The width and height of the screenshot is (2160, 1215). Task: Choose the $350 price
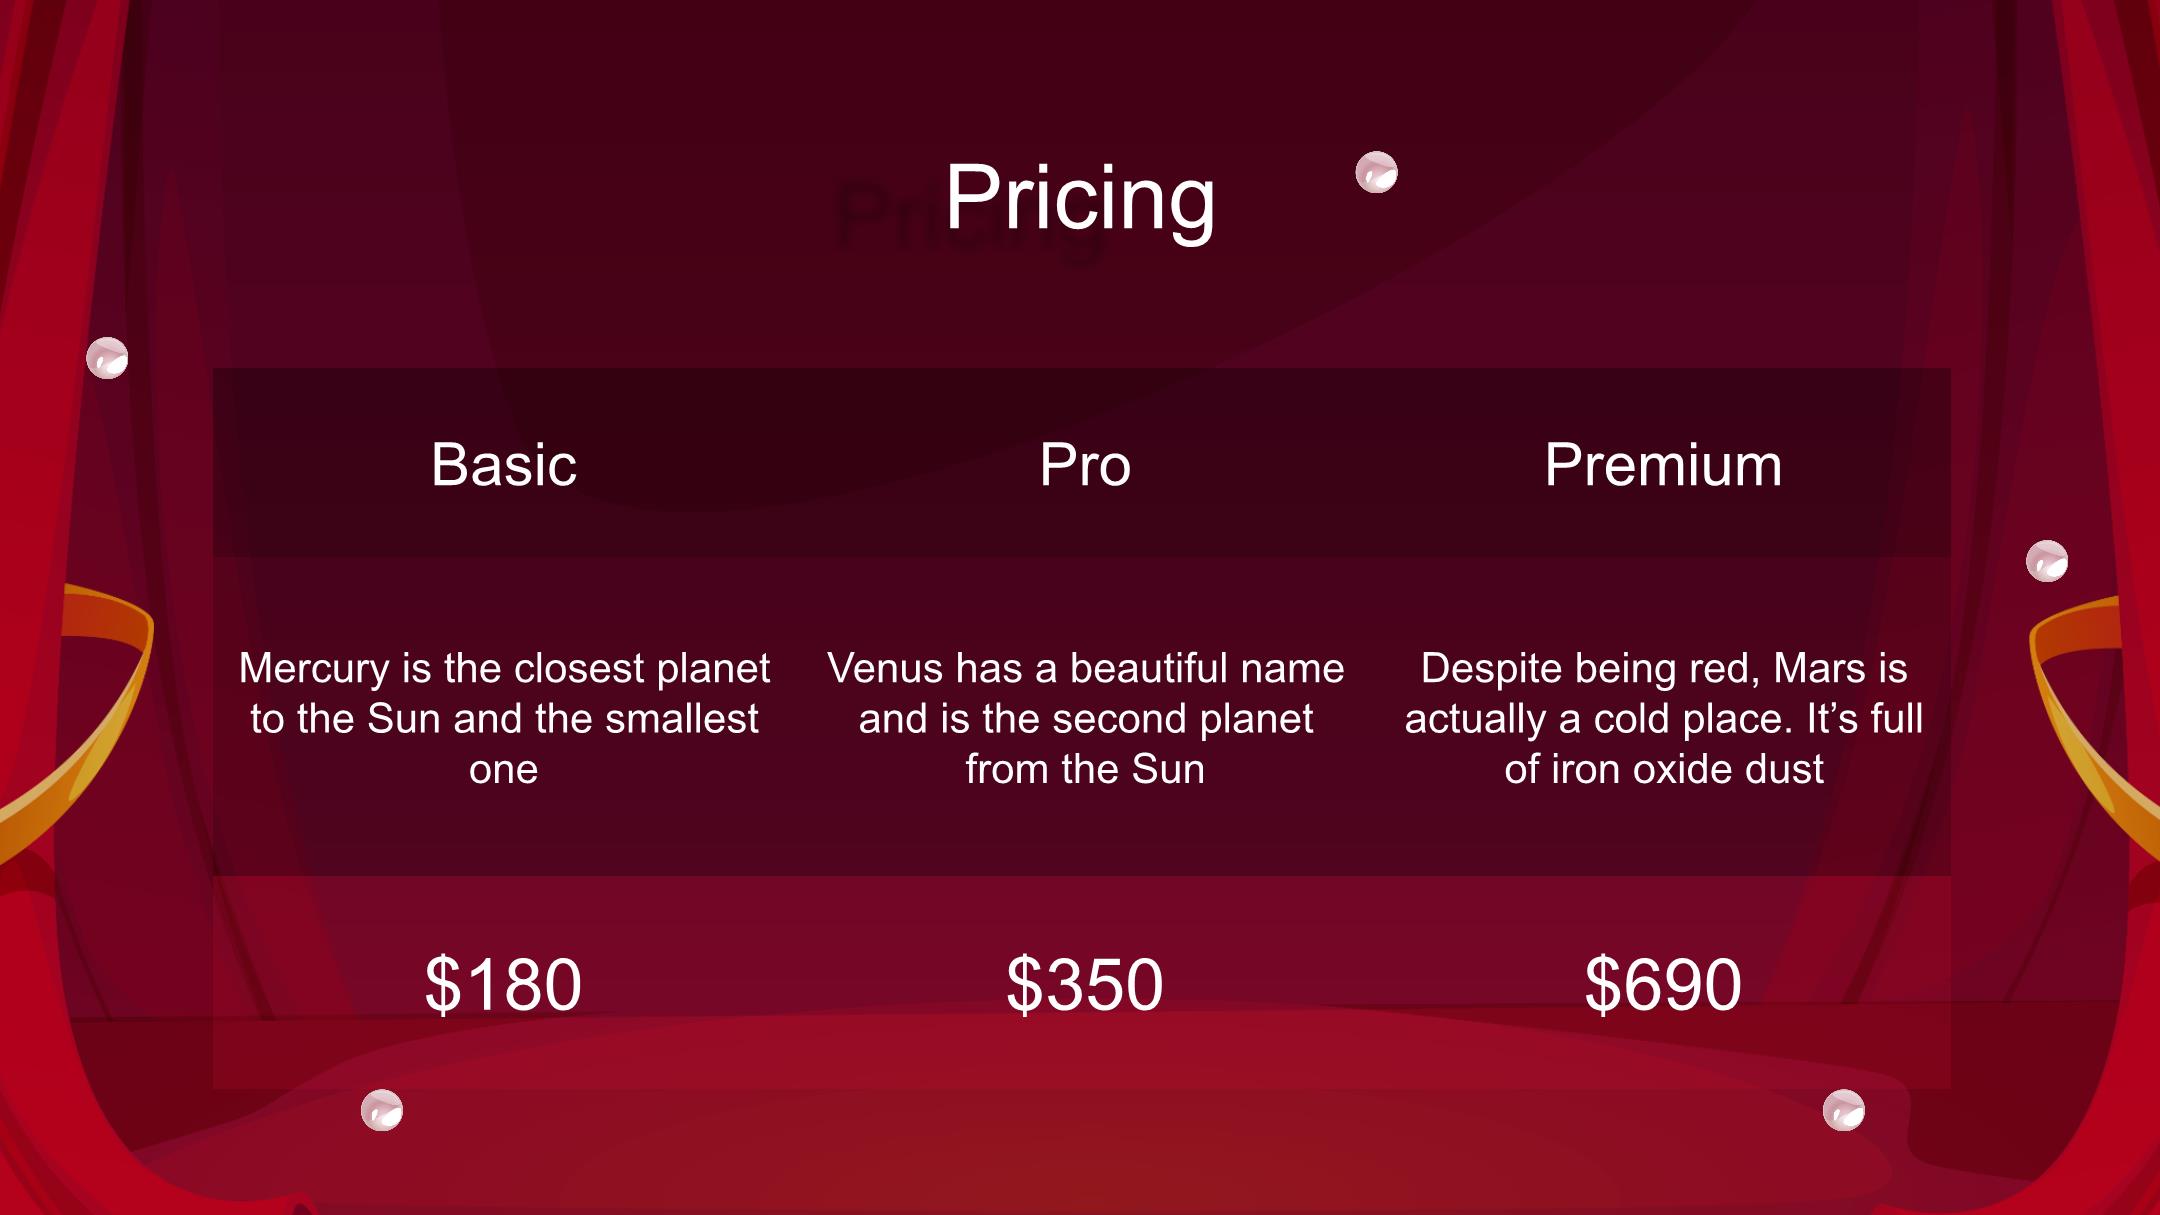1085,984
